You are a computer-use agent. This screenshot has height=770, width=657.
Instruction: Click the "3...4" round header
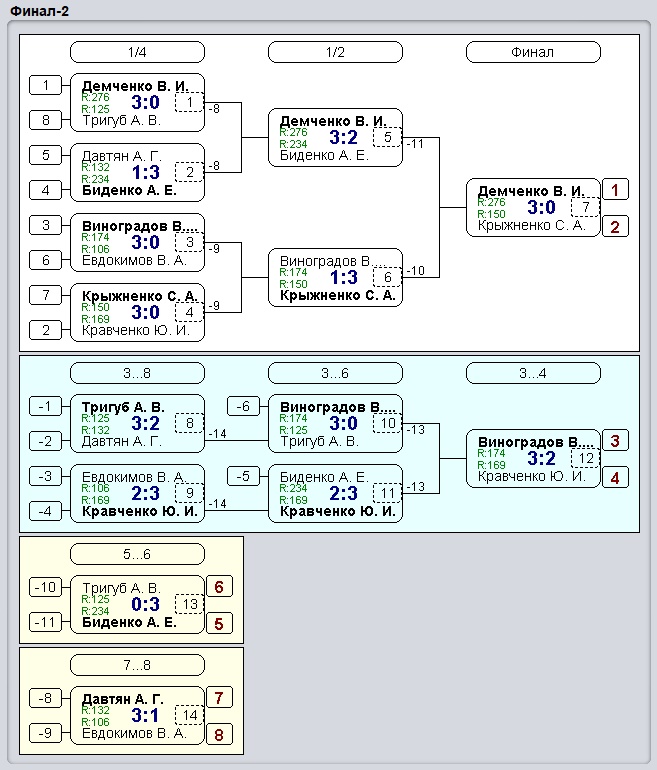533,373
